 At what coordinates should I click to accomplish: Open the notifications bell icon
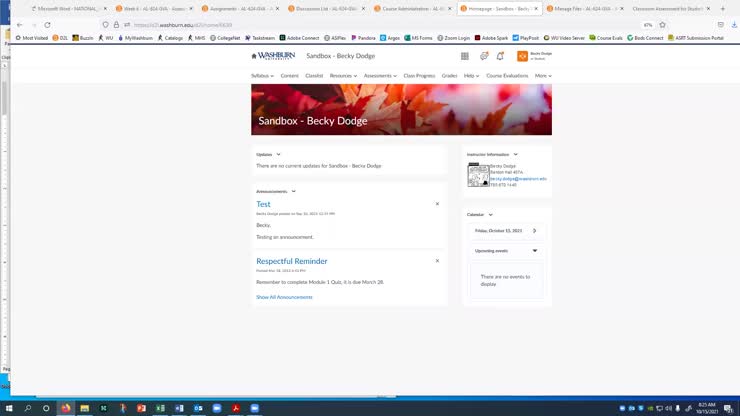coord(500,56)
